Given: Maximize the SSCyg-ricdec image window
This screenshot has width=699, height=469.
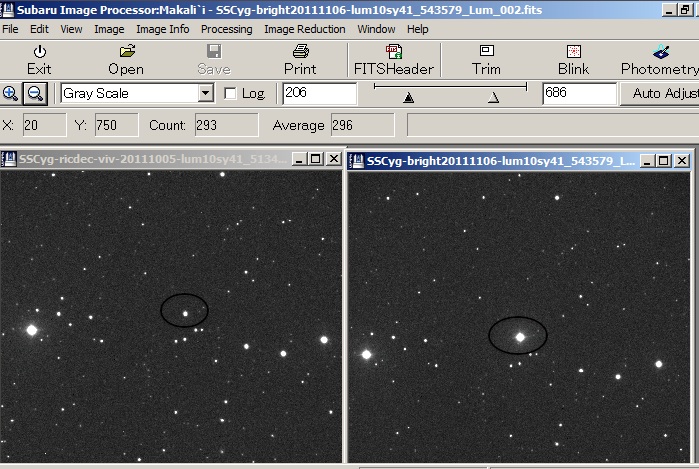Looking at the screenshot, I should pos(316,159).
